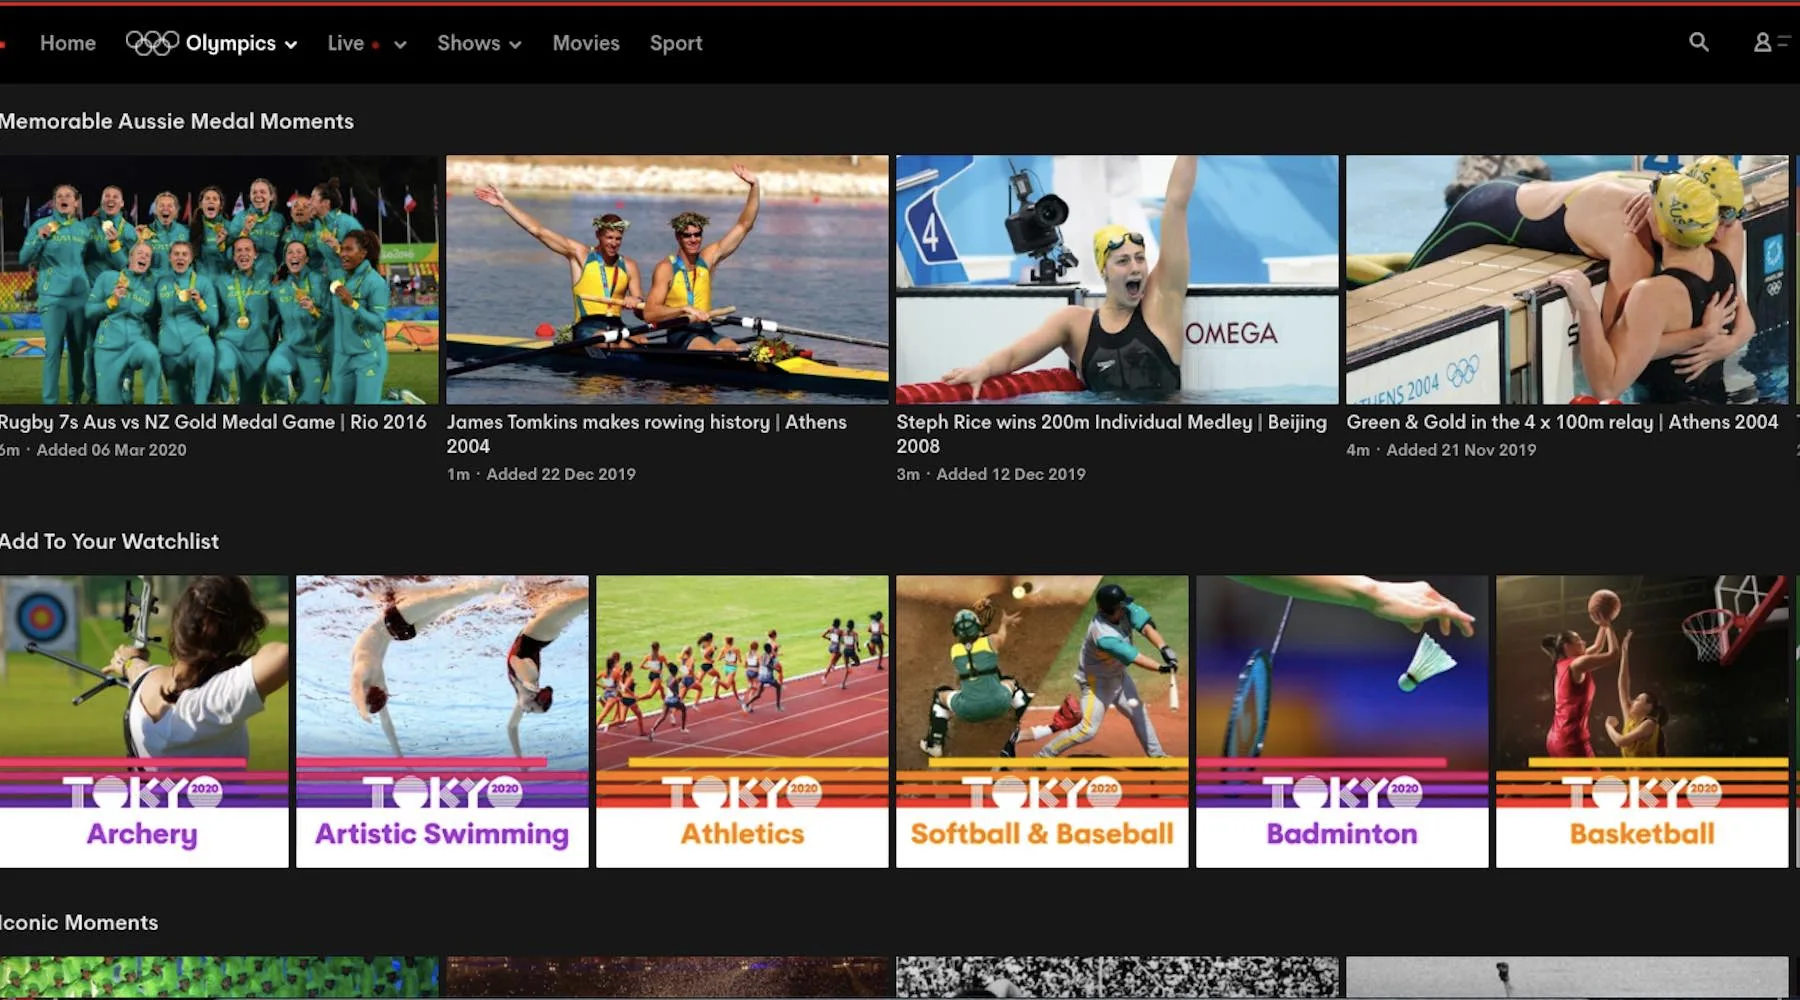The height and width of the screenshot is (1000, 1800).
Task: Open the Rugby 7s Gold Medal Game title
Action: click(212, 422)
